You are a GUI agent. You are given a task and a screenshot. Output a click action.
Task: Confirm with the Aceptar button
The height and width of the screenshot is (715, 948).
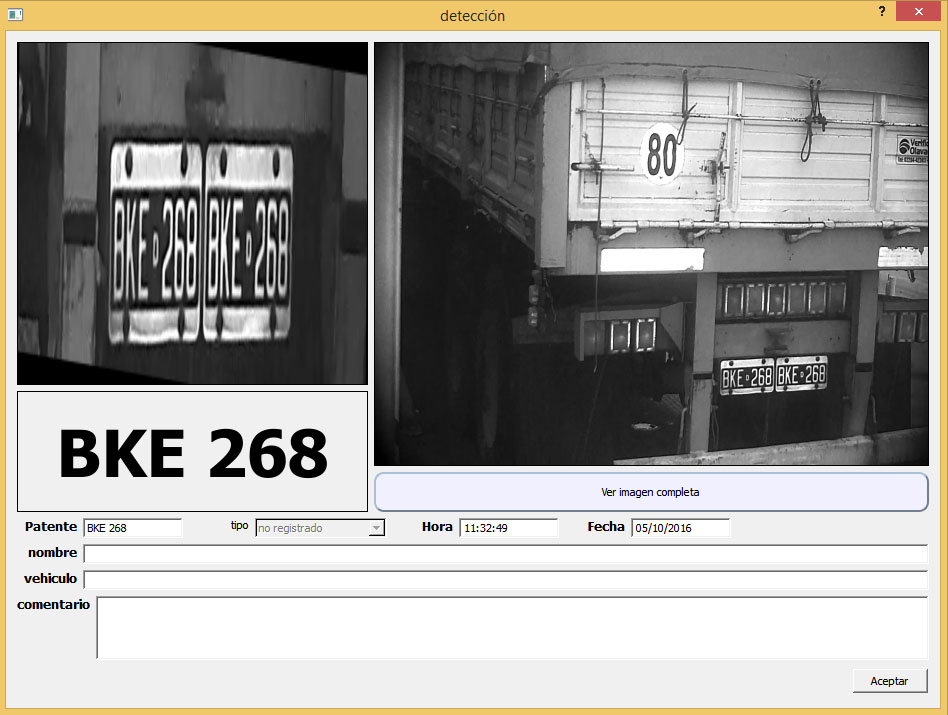(x=889, y=681)
